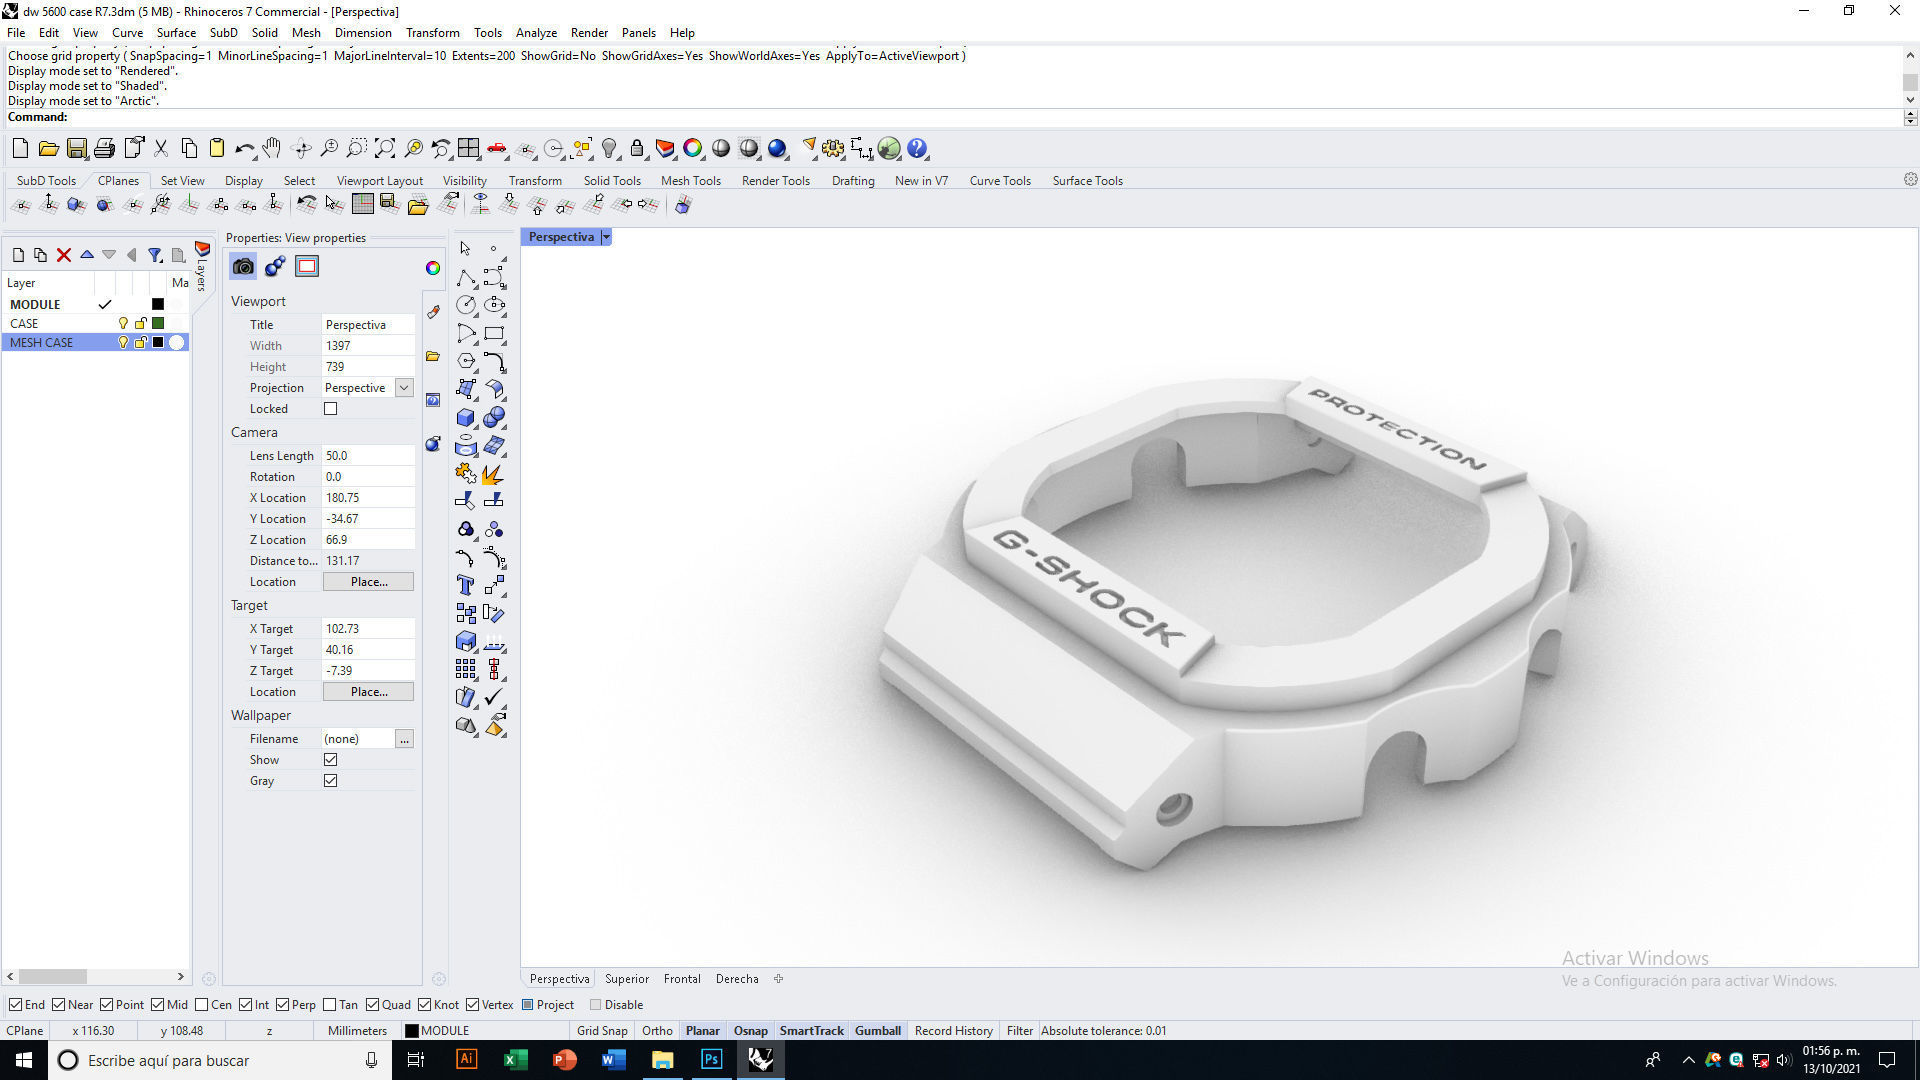Switch to the Frontal viewport tab
The height and width of the screenshot is (1080, 1920).
682,979
